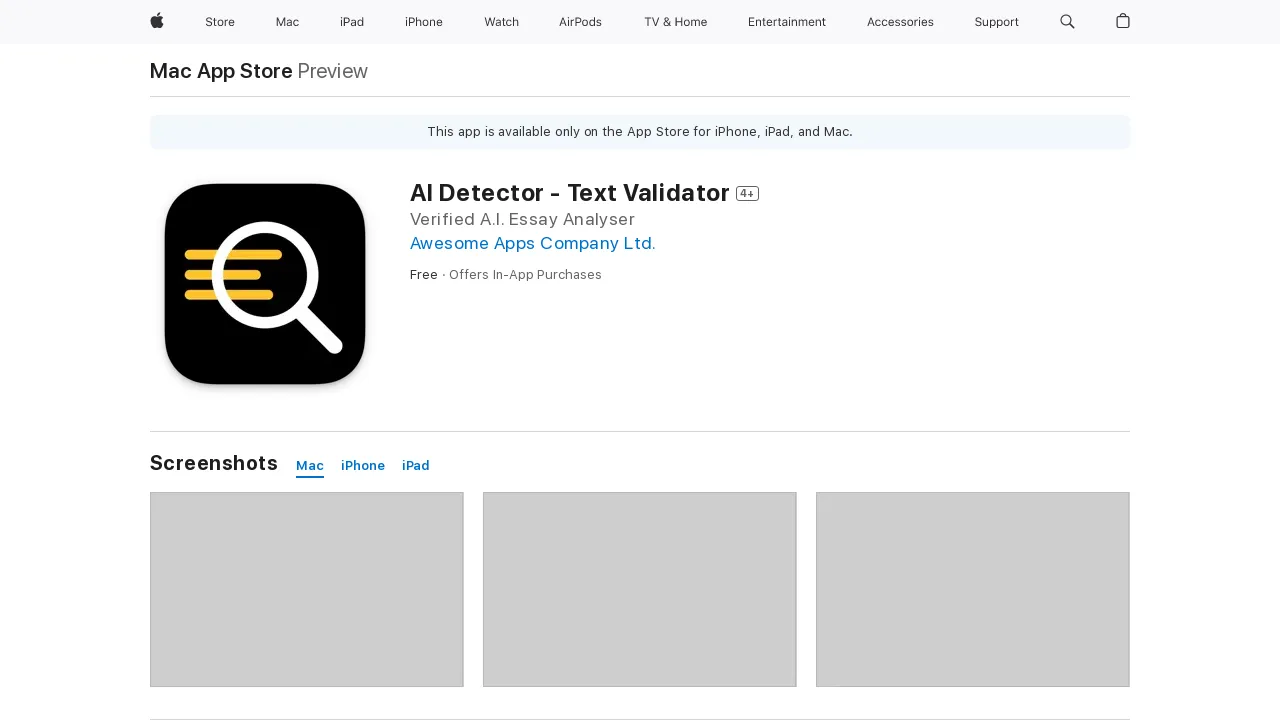Click the AI Detector - Text Validator title
This screenshot has height=720, width=1280.
pyautogui.click(x=570, y=193)
